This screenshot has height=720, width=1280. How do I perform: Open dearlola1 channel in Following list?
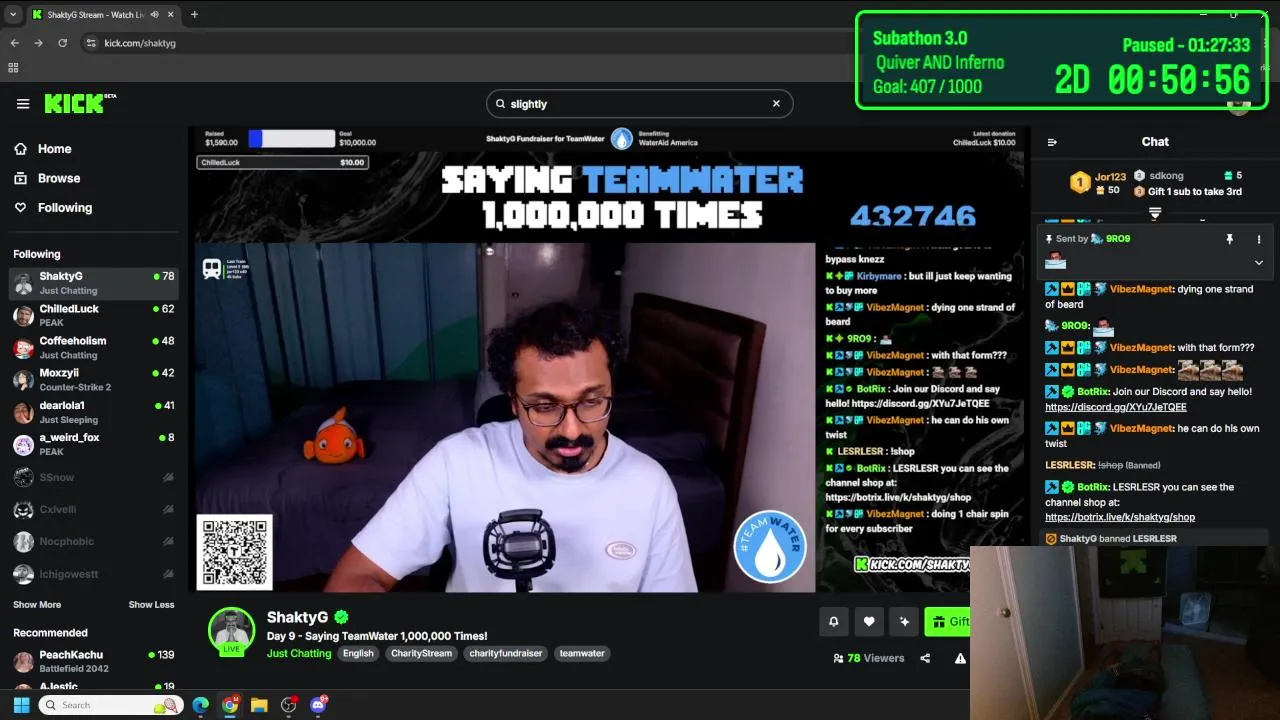point(94,412)
